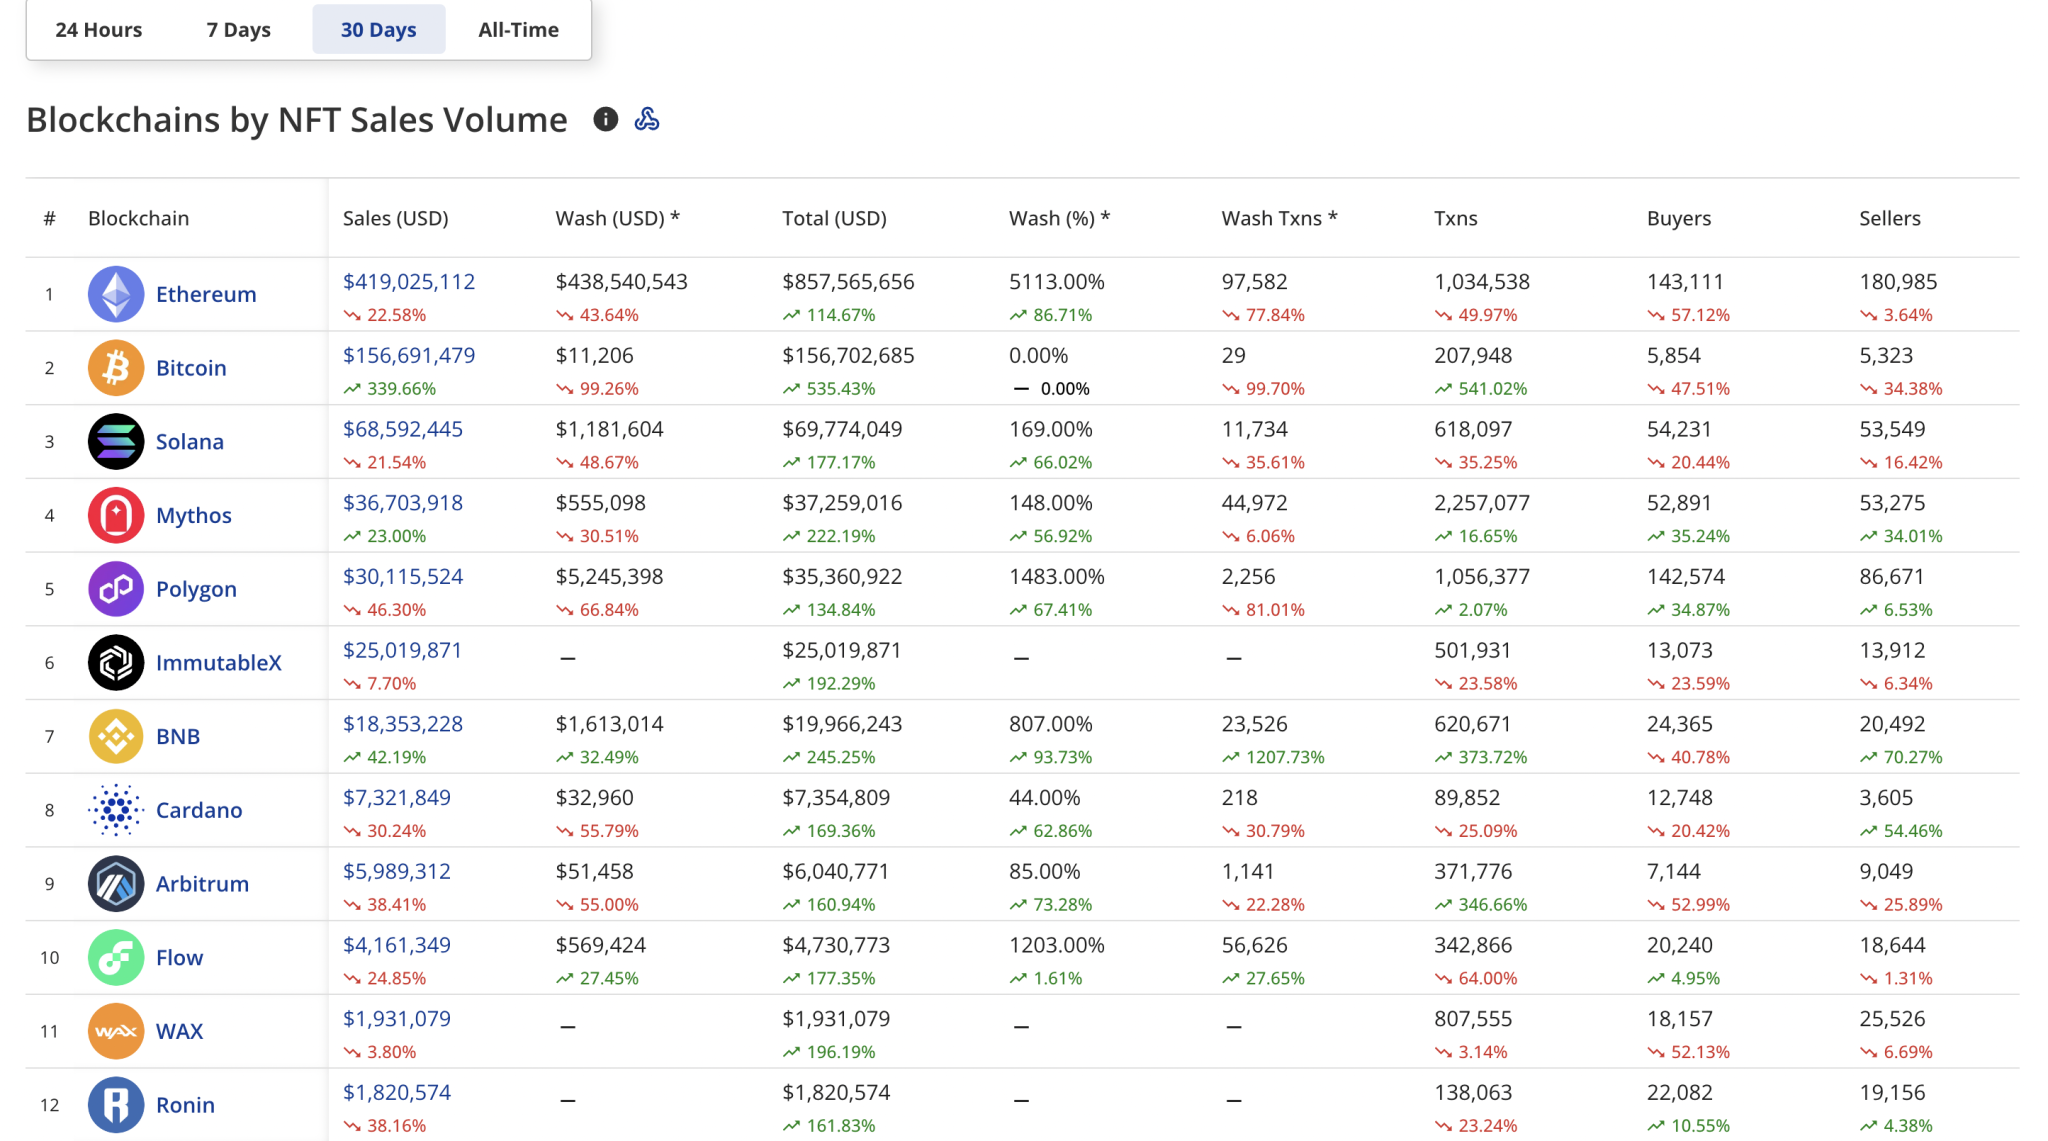Click the Bitcoin logo icon

coord(116,368)
